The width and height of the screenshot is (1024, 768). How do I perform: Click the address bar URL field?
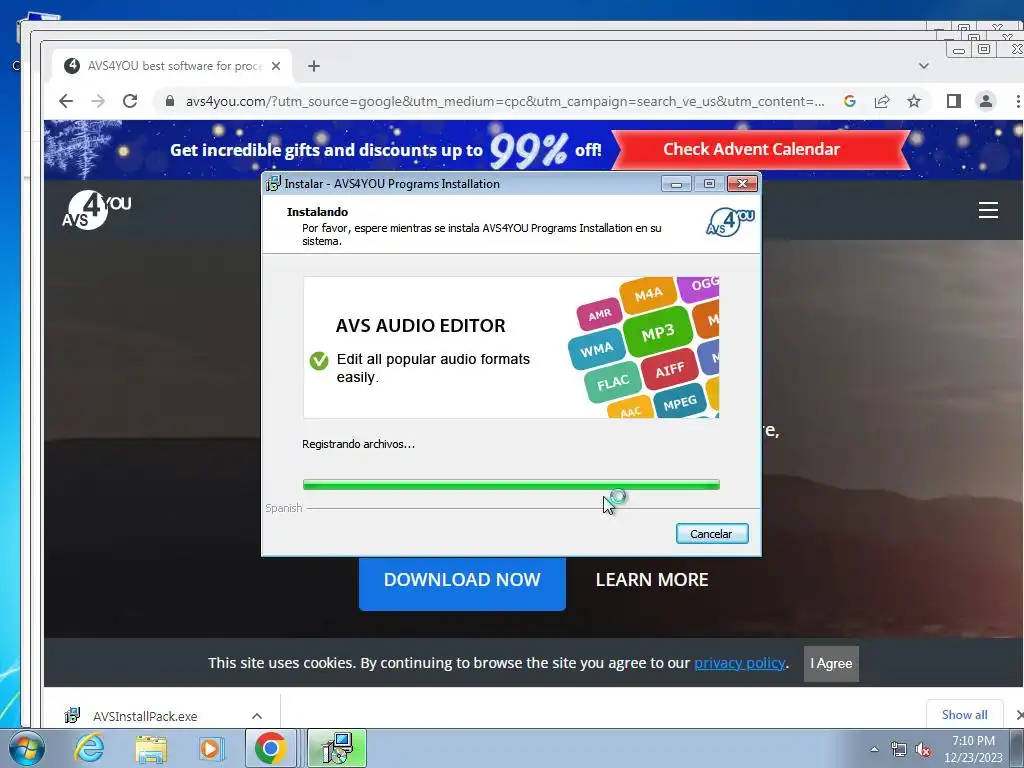coord(504,101)
